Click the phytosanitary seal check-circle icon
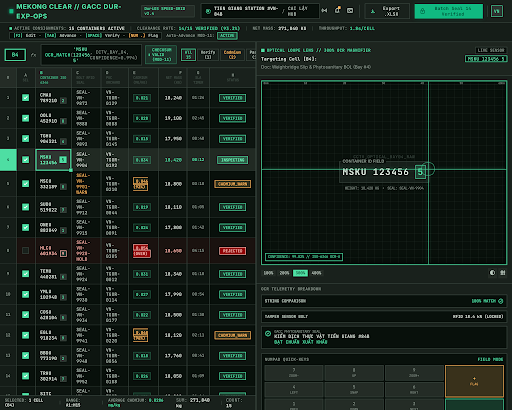 pos(268,333)
